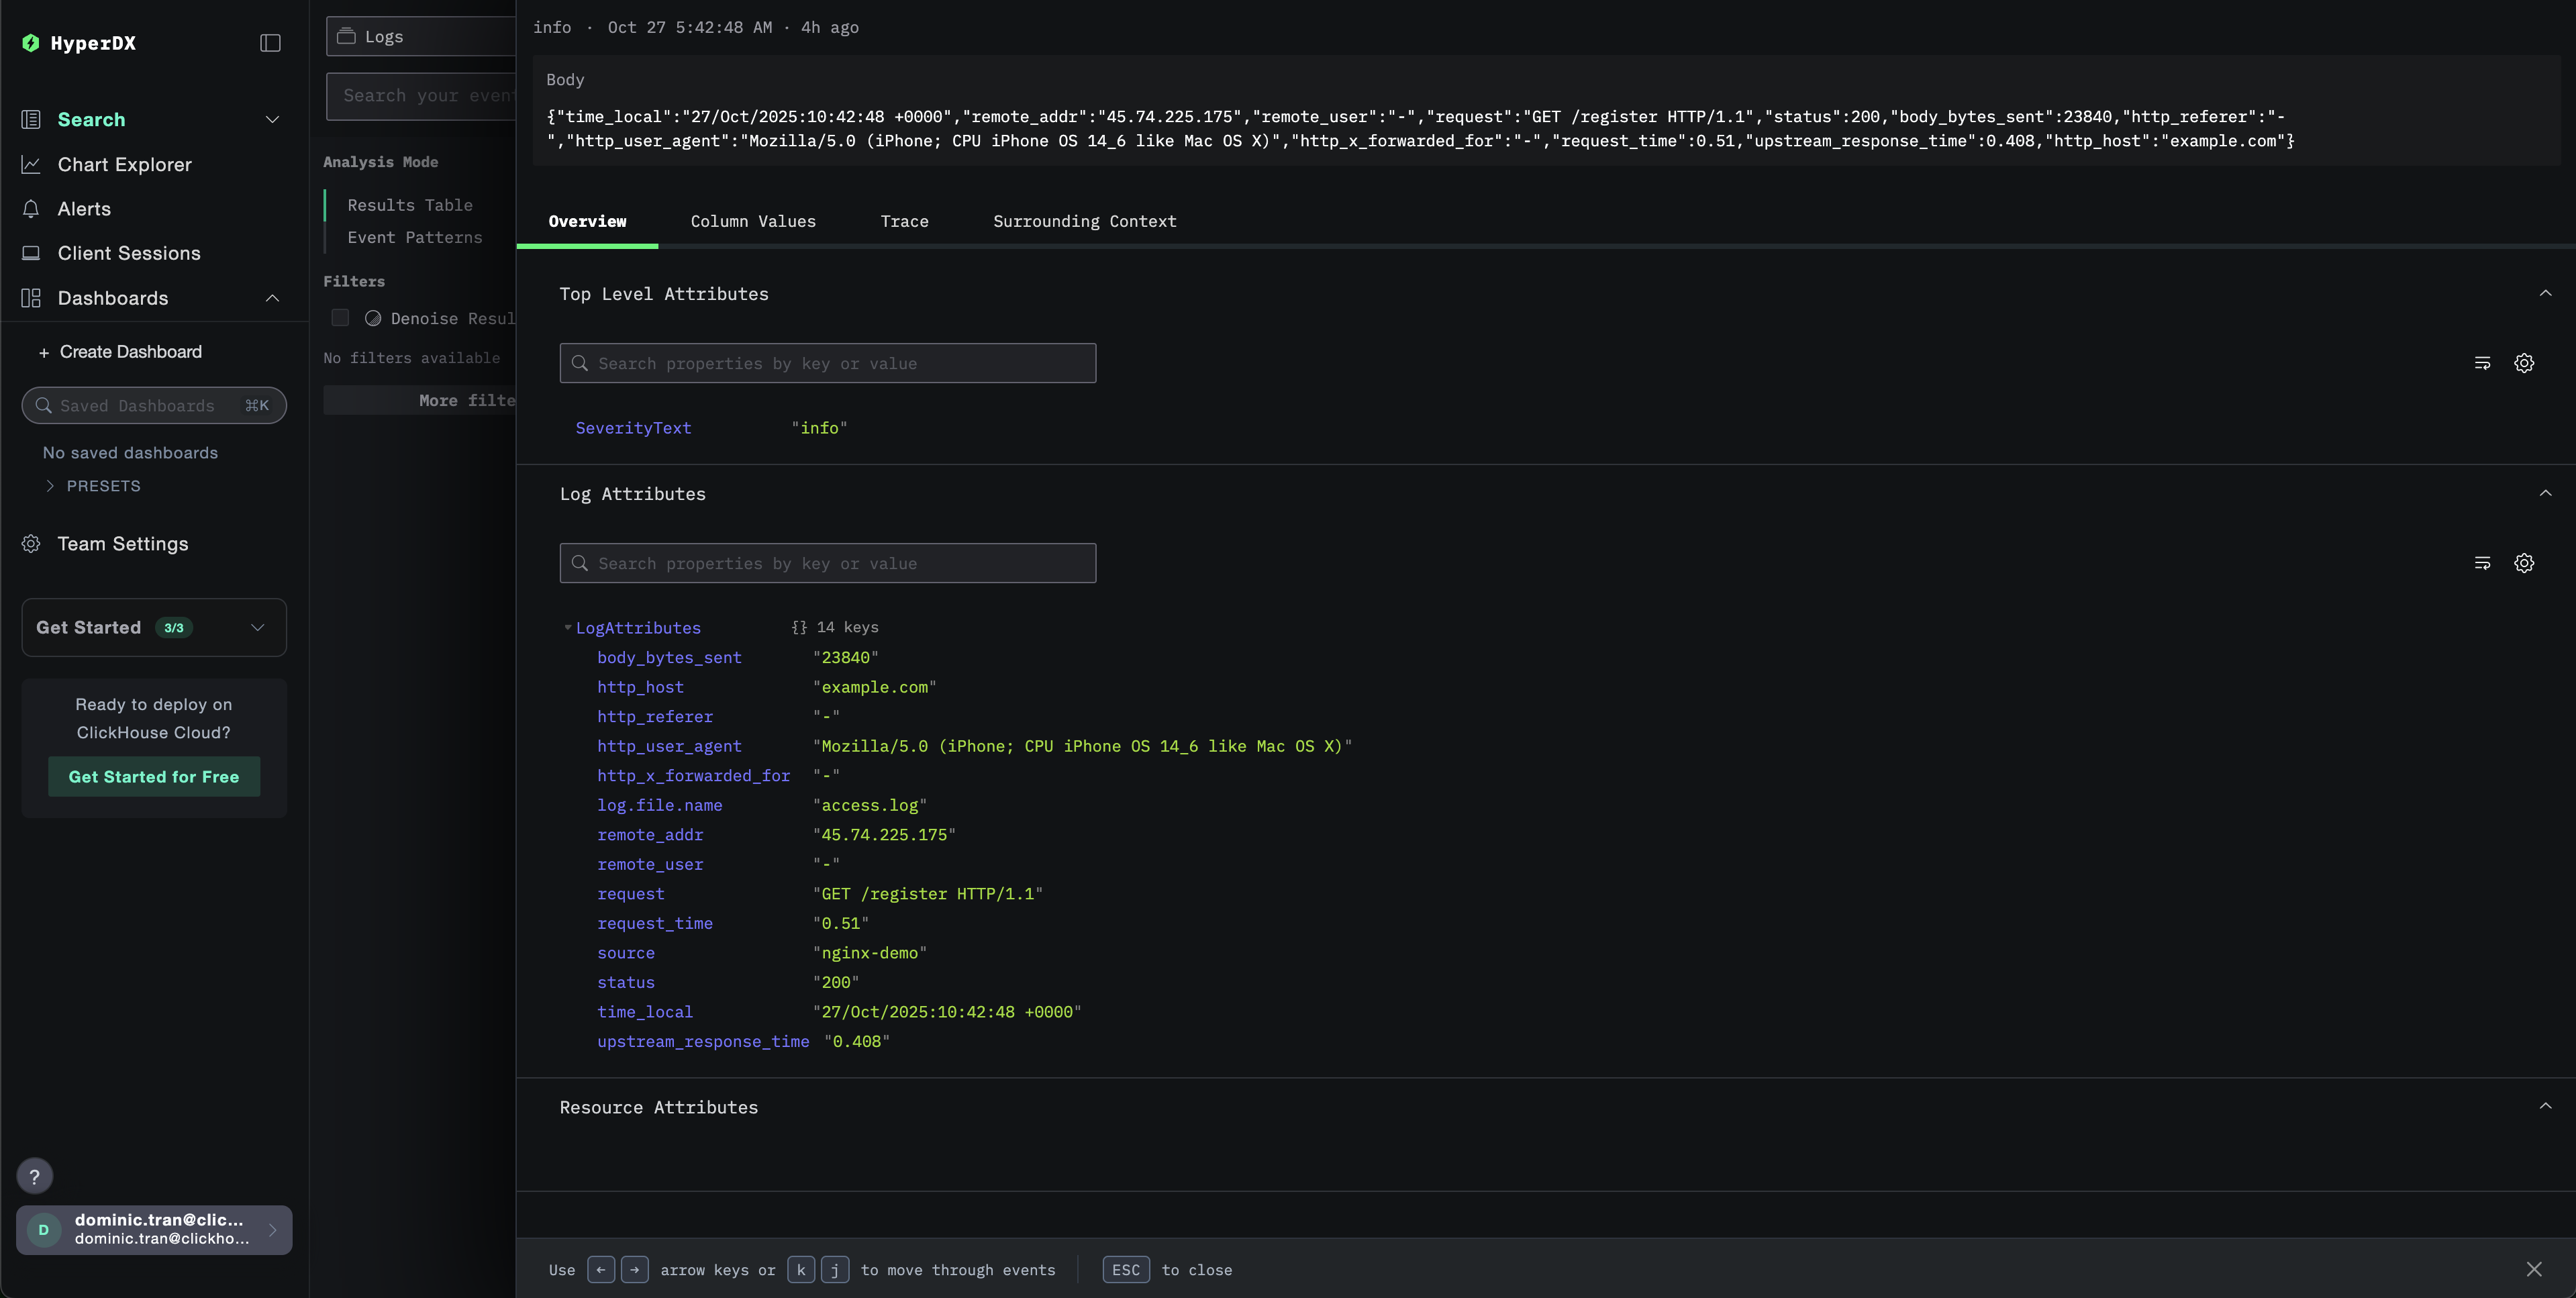
Task: Expand the Get Started dropdown
Action: 257,628
